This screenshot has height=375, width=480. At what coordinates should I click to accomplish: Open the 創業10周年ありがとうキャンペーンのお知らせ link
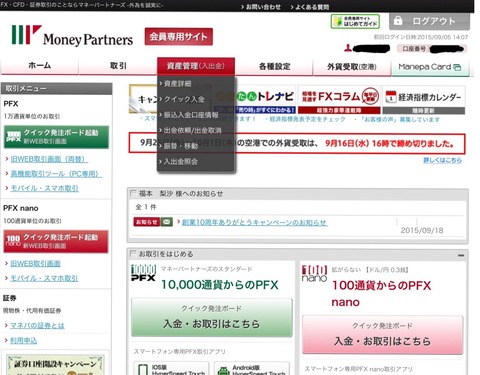click(x=255, y=222)
